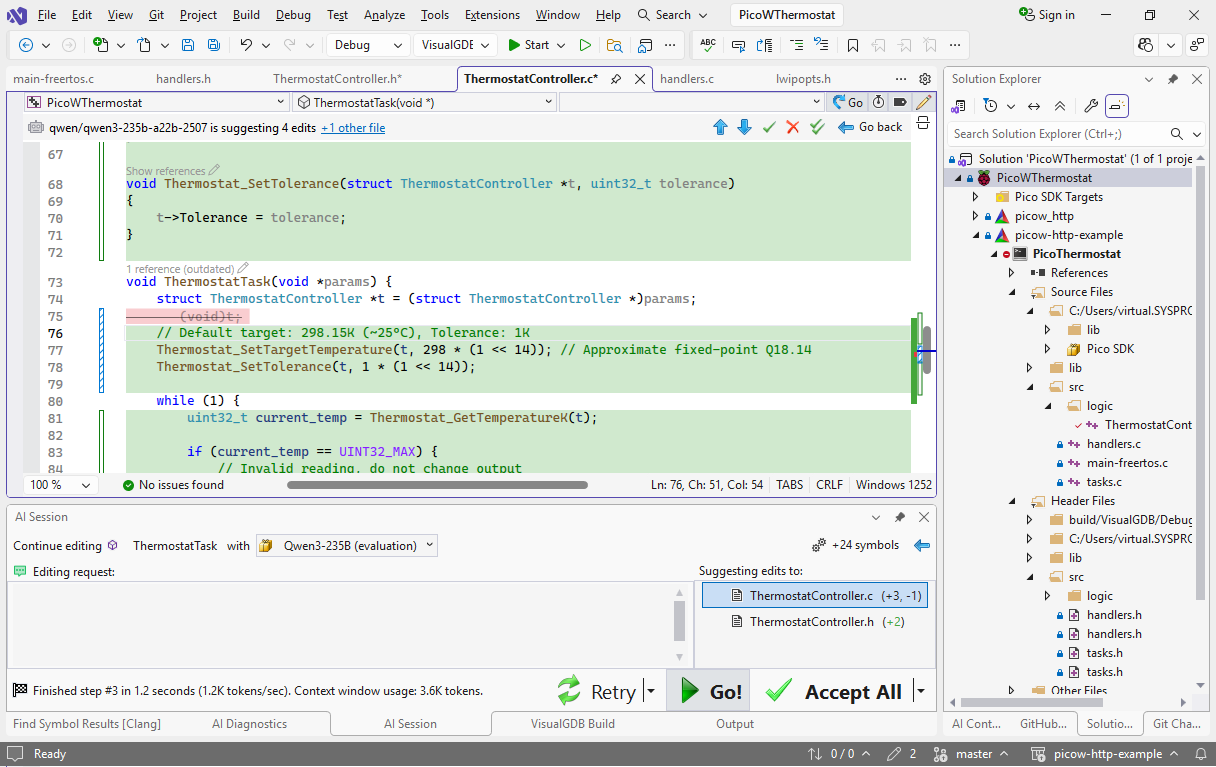Open the Debug configuration dropdown

pos(367,45)
